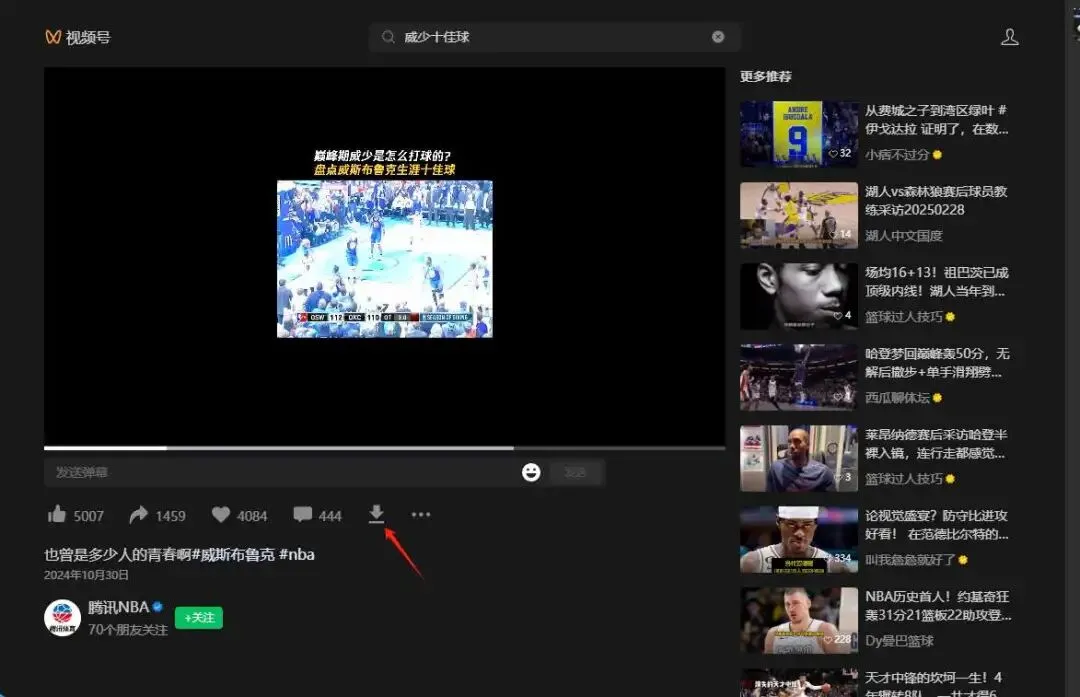The height and width of the screenshot is (697, 1080).
Task: Open 哈登梦回巅峰轰50分 video thumbnail
Action: [798, 377]
